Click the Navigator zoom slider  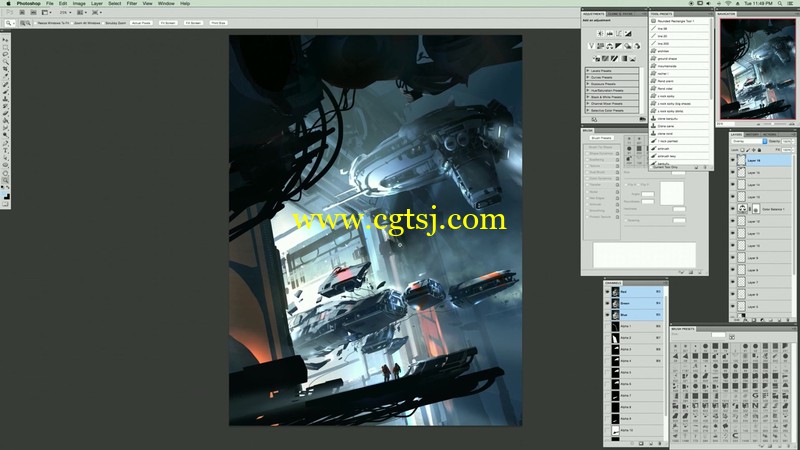coord(772,124)
